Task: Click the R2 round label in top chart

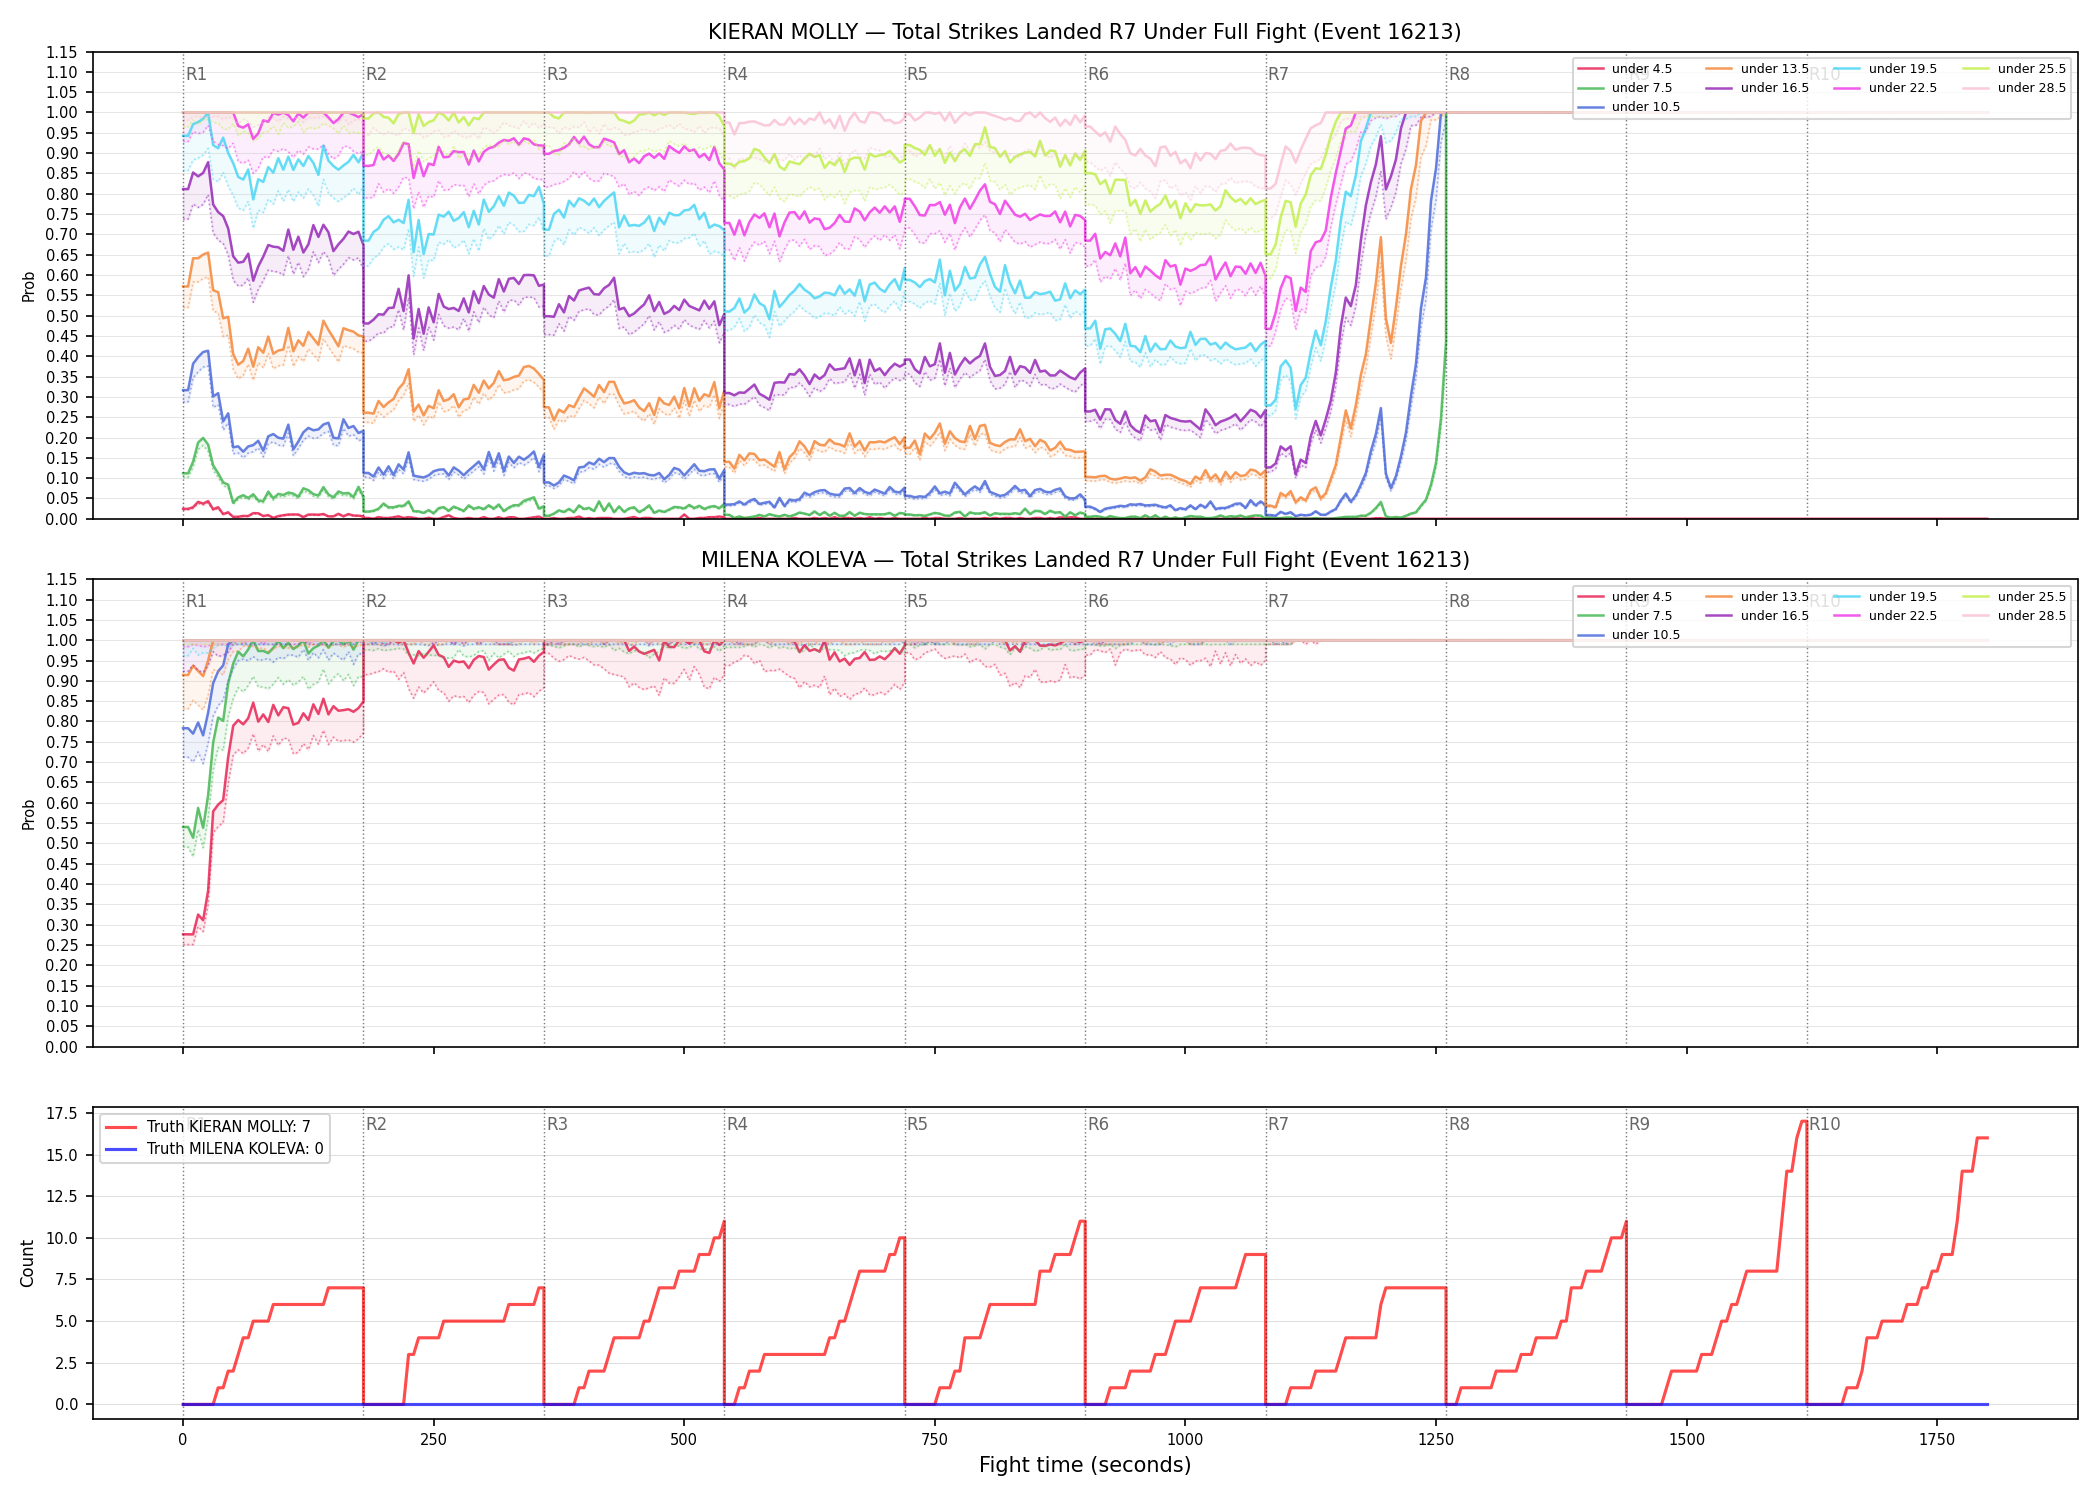Action: point(376,74)
